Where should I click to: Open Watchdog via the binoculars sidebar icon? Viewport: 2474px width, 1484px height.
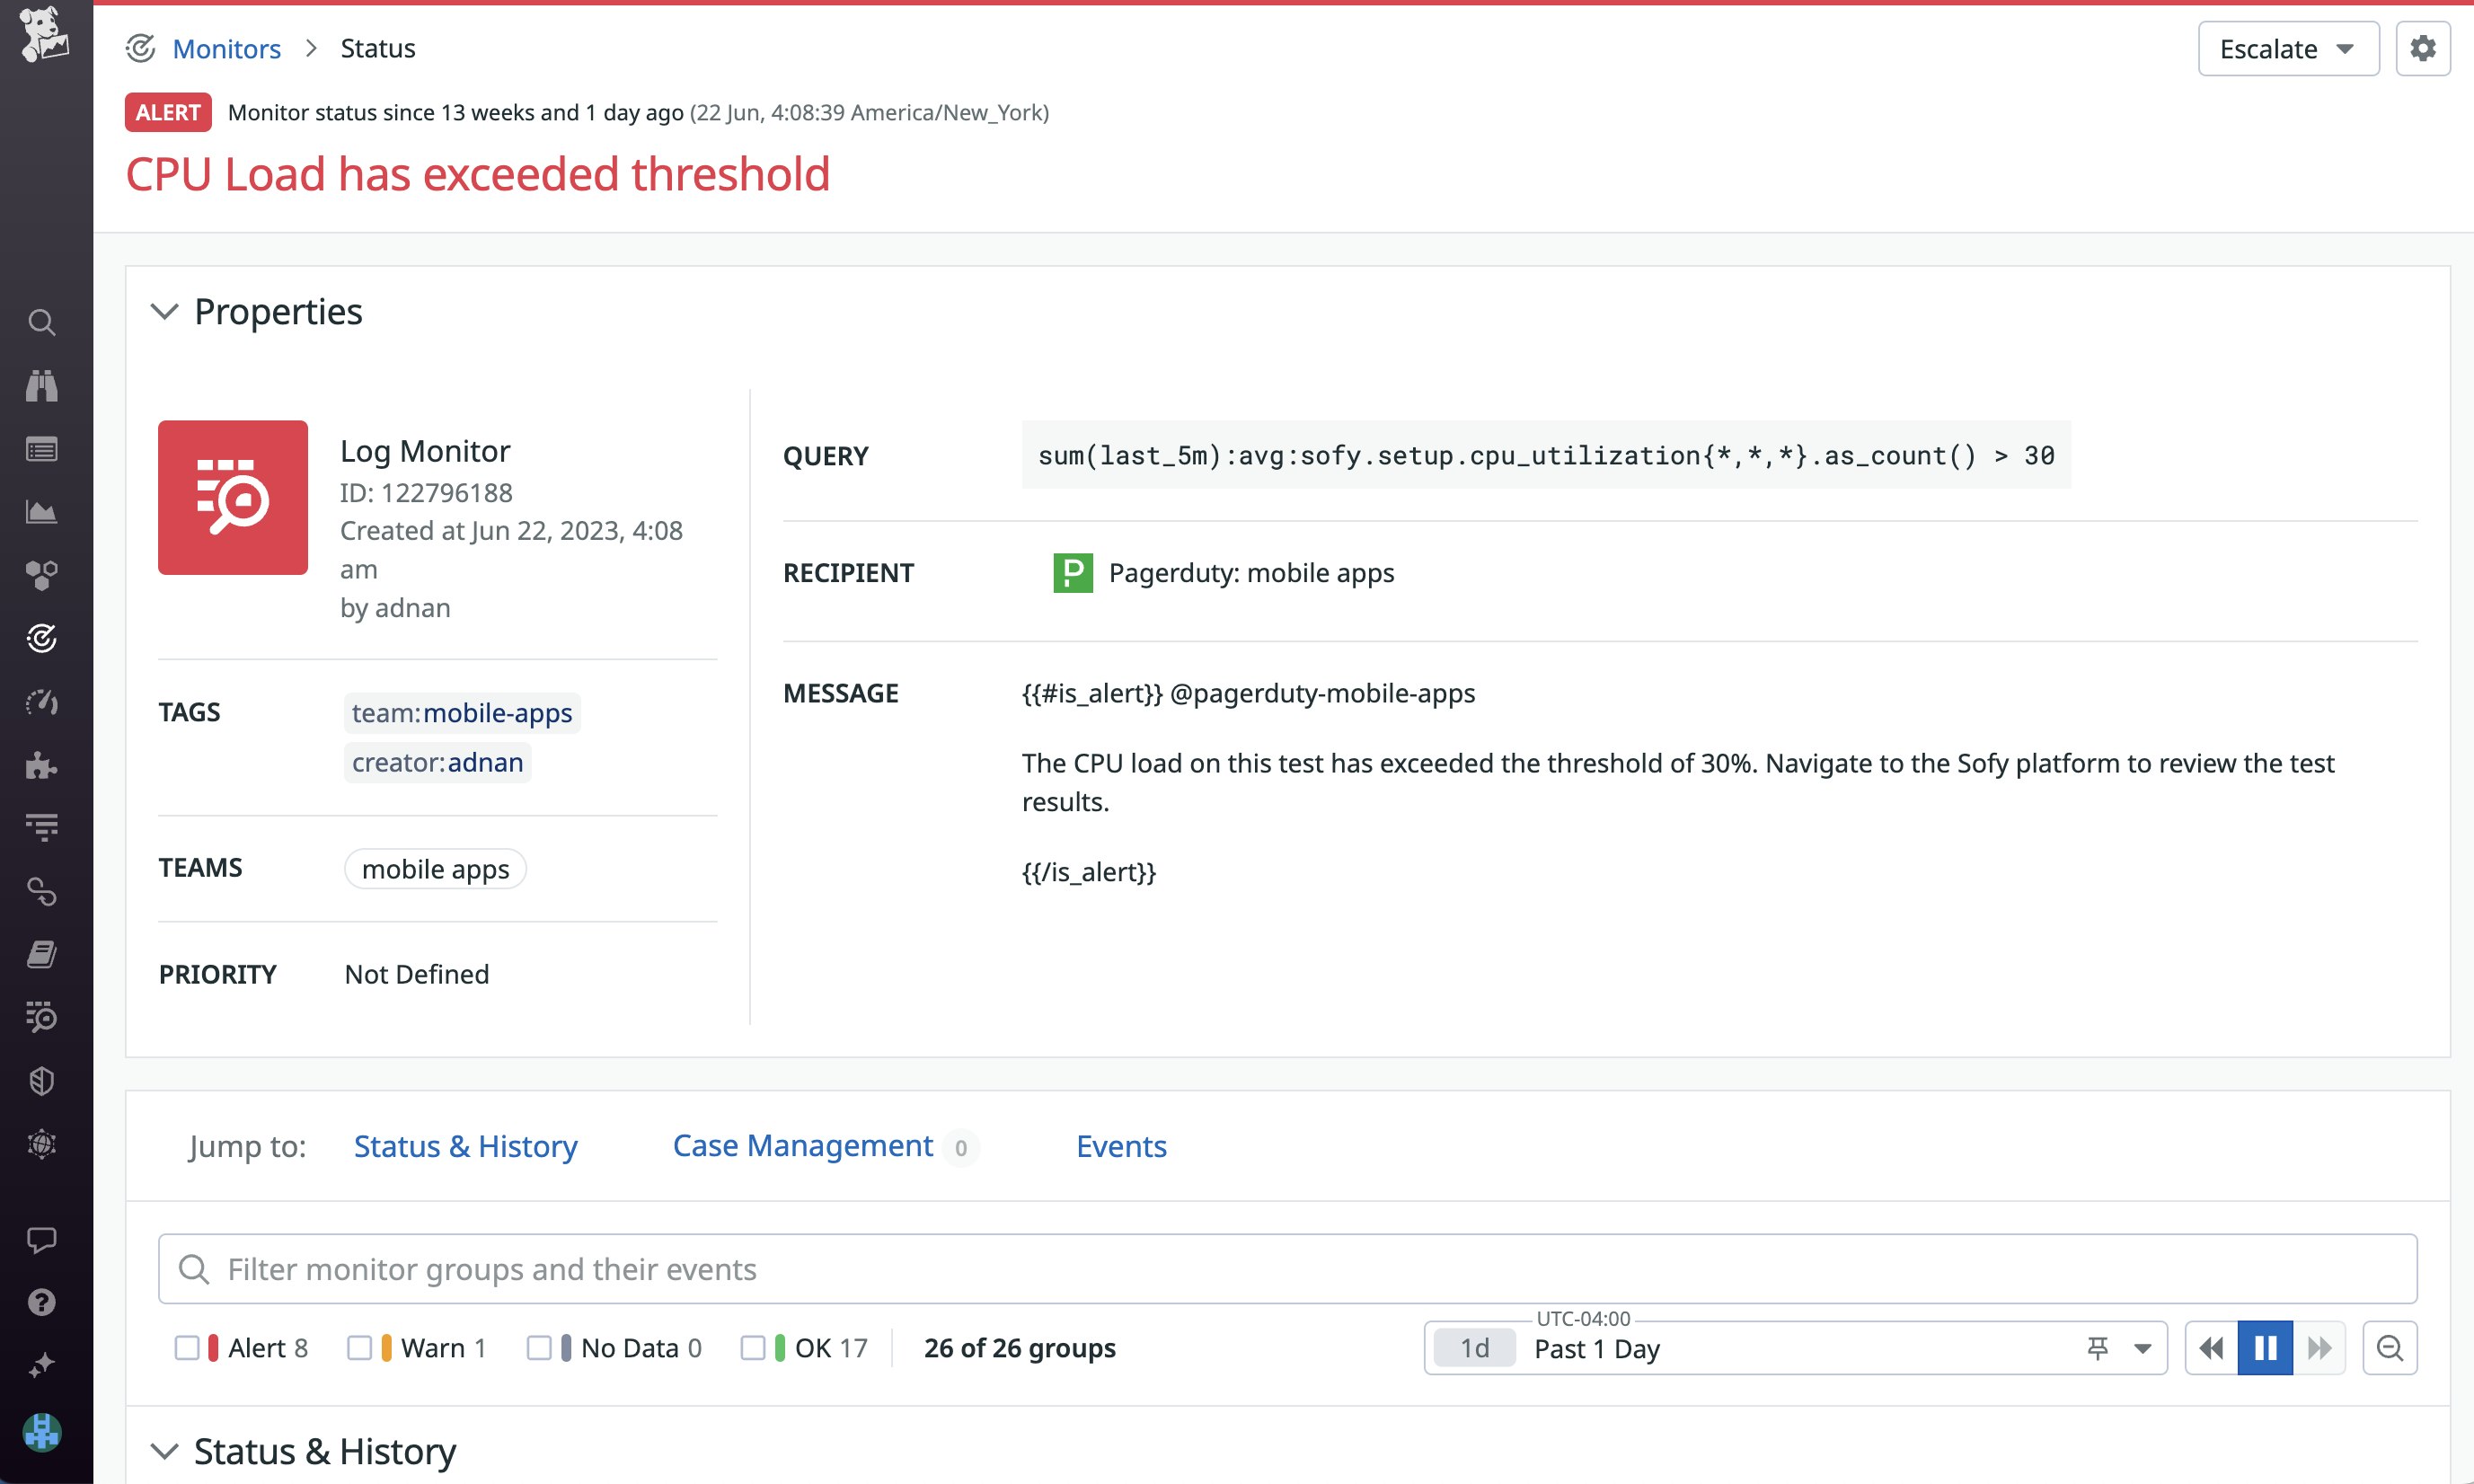pyautogui.click(x=42, y=387)
